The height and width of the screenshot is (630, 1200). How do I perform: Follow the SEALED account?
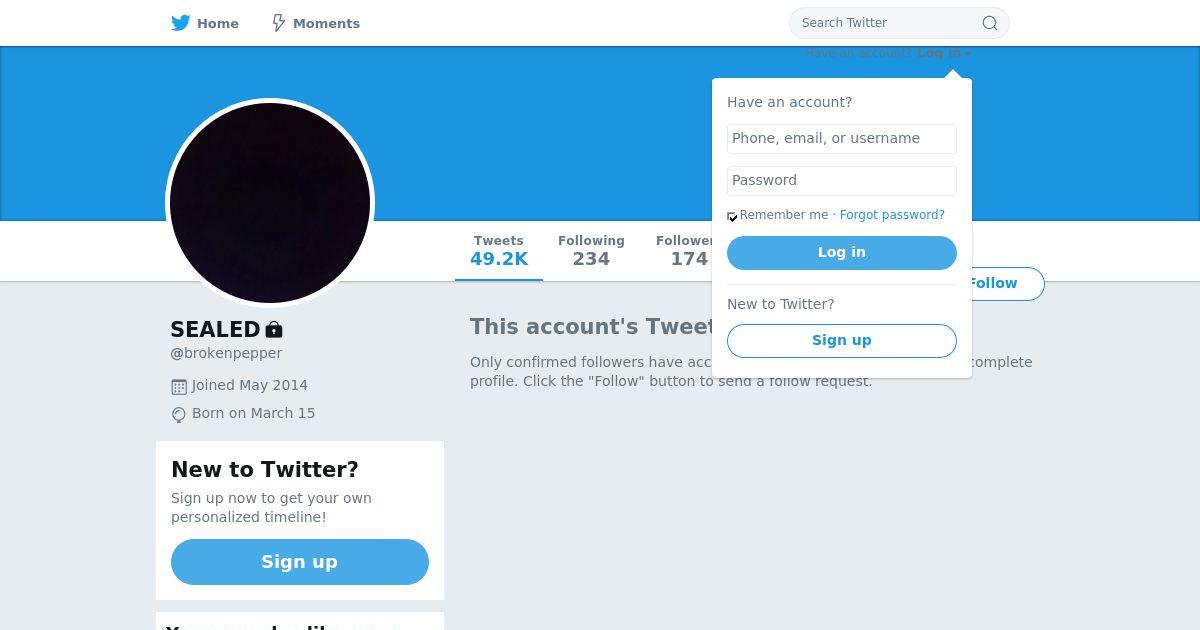(x=1006, y=284)
